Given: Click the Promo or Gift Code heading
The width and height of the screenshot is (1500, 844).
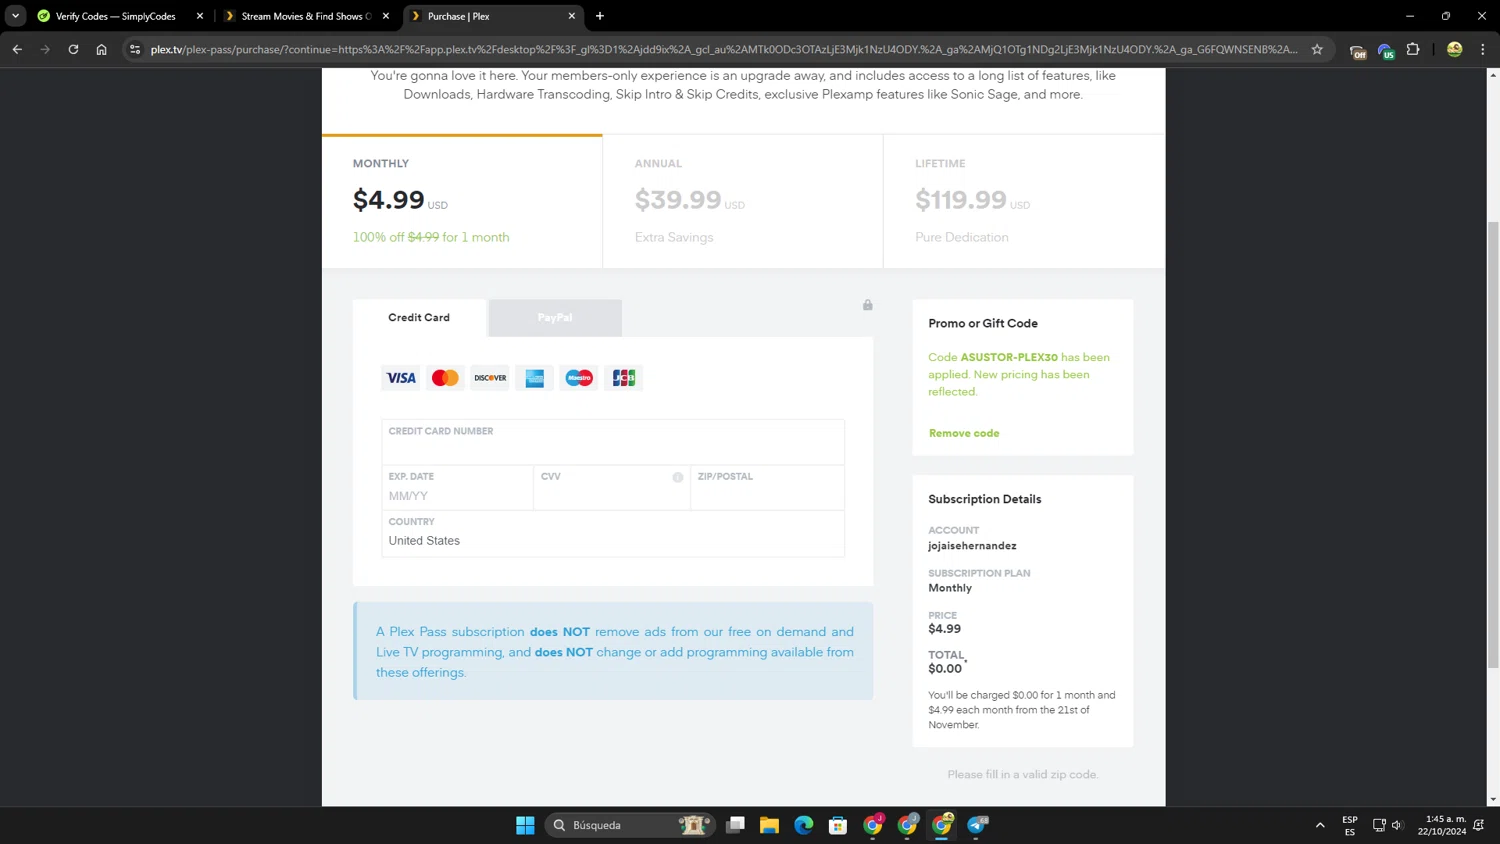Looking at the screenshot, I should point(983,323).
